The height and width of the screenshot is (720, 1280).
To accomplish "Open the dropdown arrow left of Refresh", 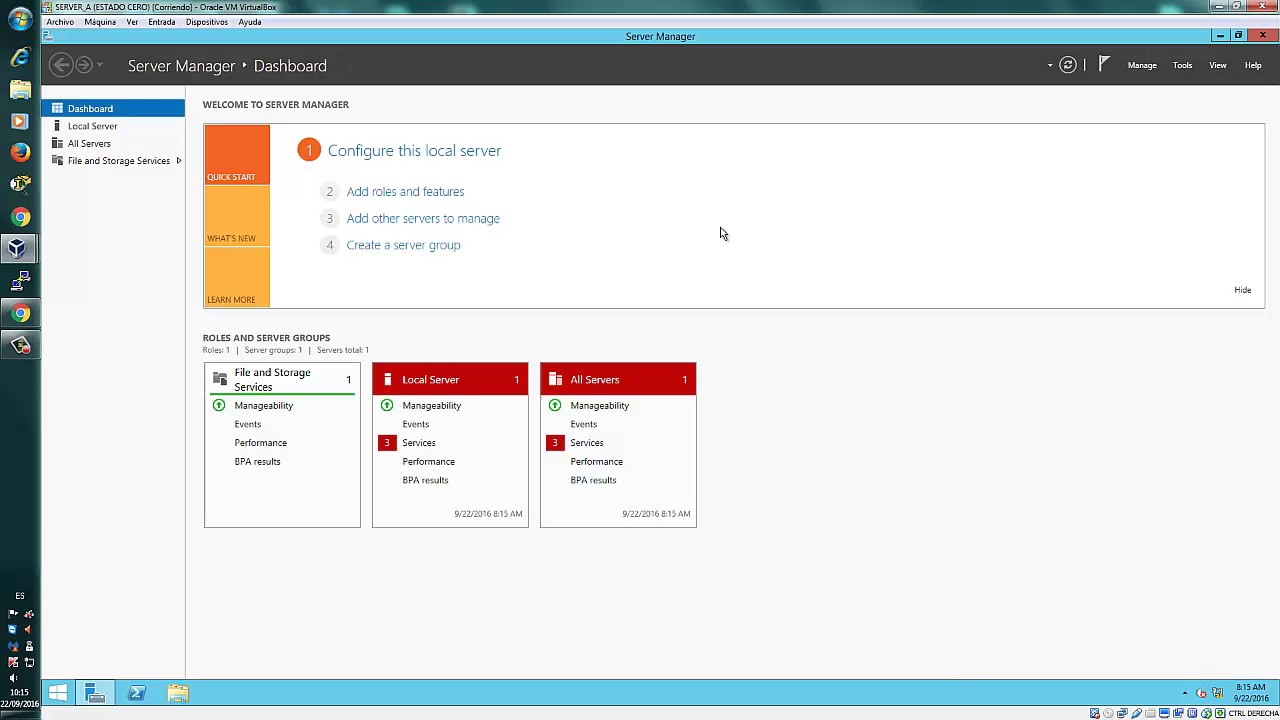I will pyautogui.click(x=1050, y=66).
